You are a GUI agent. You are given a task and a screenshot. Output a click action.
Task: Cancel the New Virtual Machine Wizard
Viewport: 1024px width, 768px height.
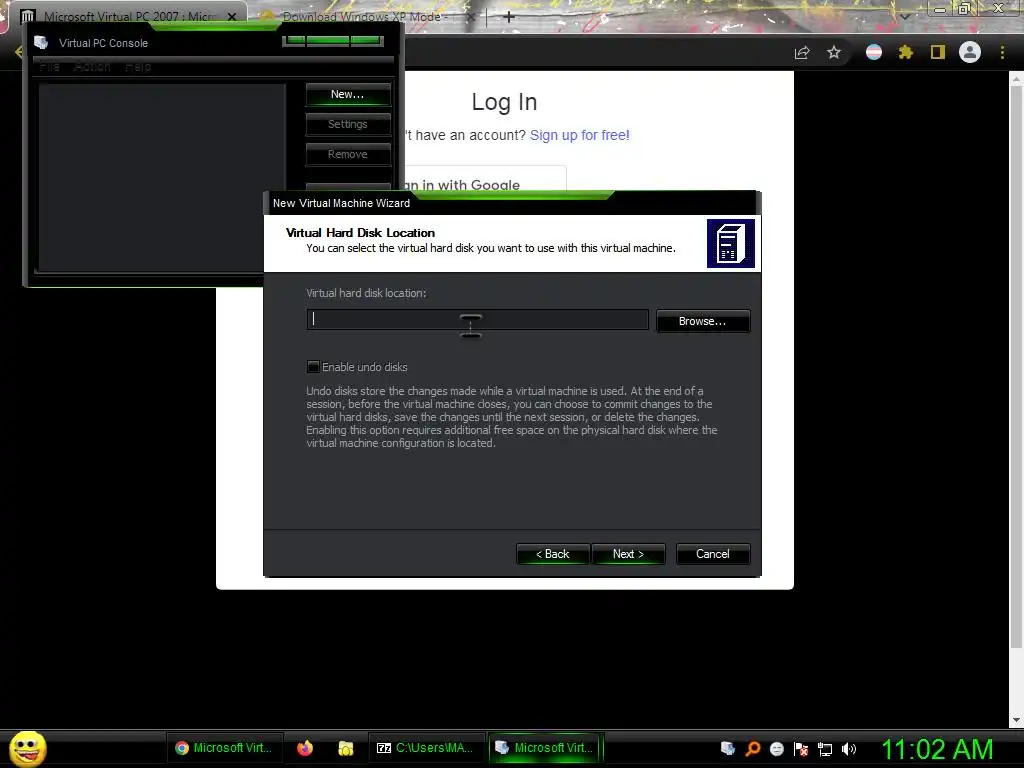click(x=712, y=554)
